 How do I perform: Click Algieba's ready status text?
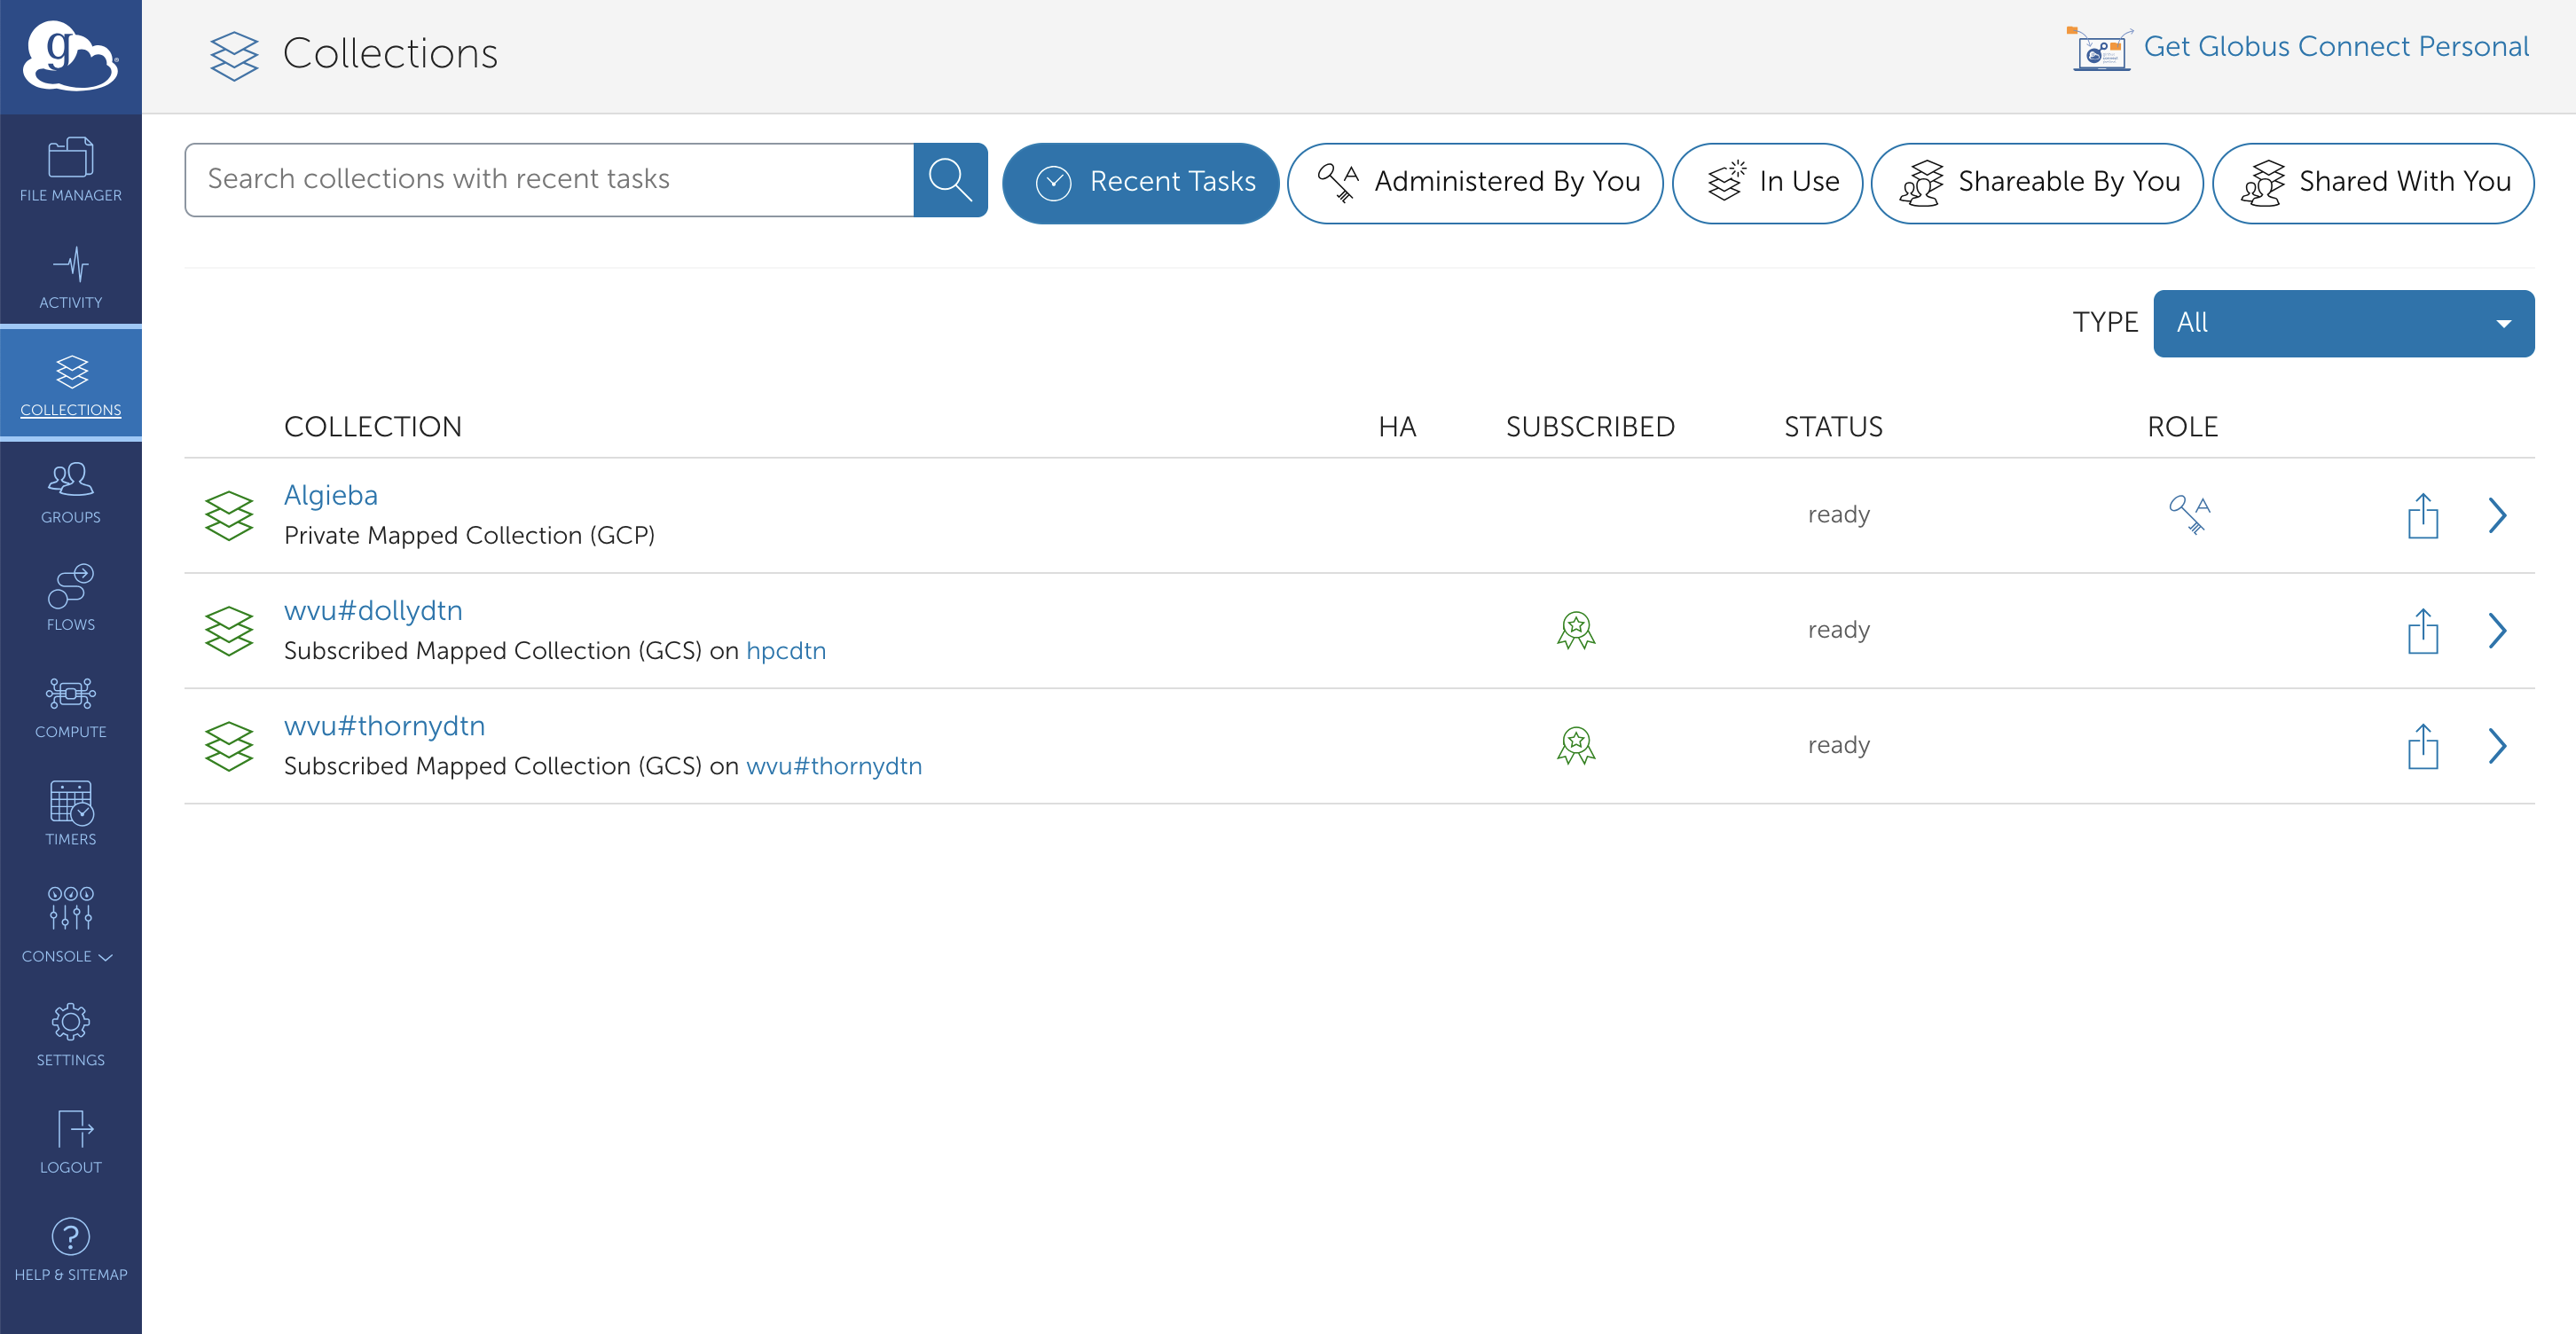pos(1838,515)
